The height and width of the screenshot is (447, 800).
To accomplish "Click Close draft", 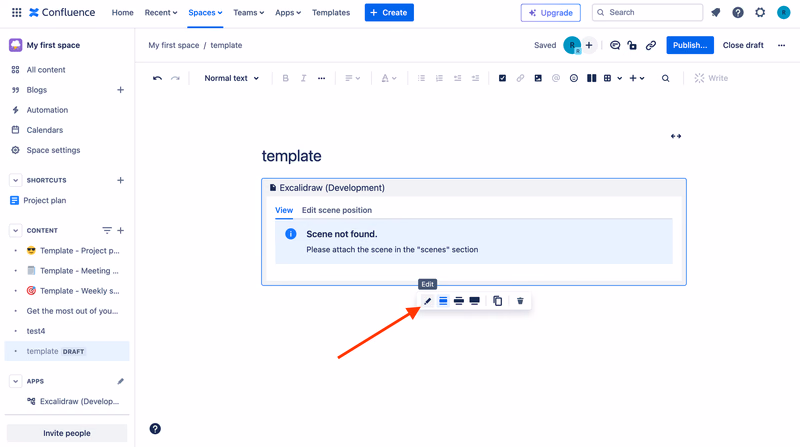I will [743, 45].
